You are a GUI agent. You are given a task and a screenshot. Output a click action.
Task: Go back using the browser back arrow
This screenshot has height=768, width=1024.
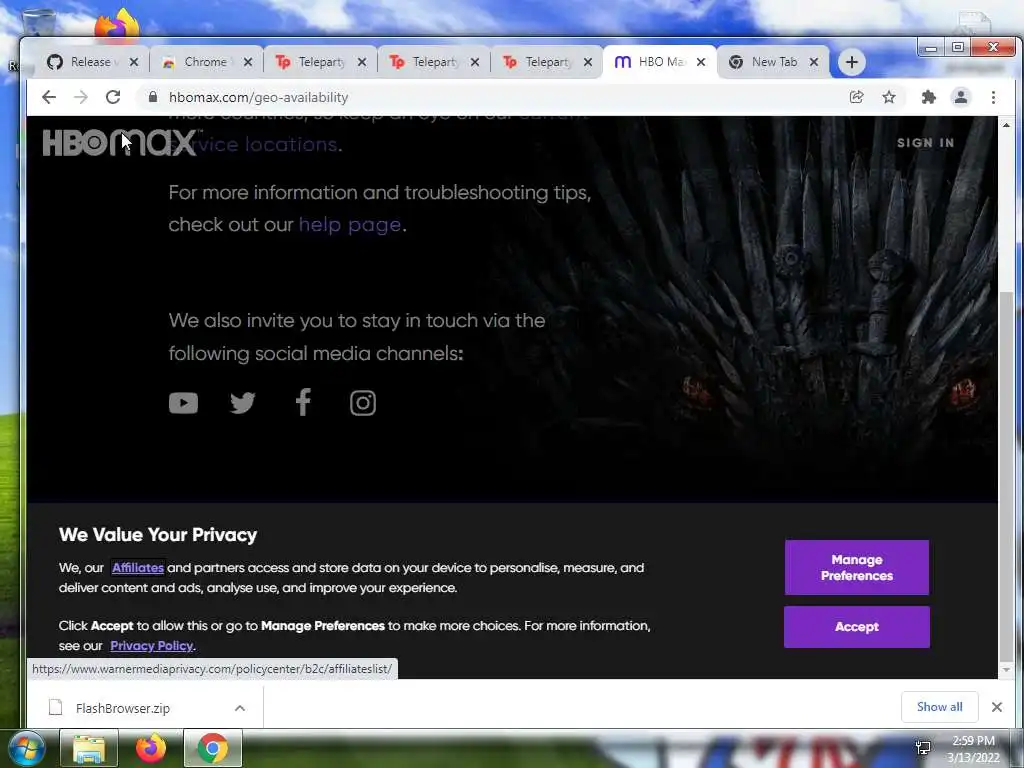point(49,97)
